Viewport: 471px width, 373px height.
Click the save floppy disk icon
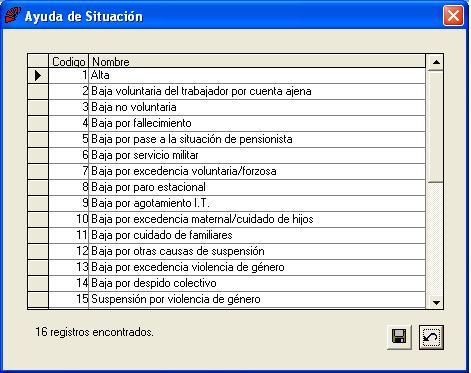point(399,337)
